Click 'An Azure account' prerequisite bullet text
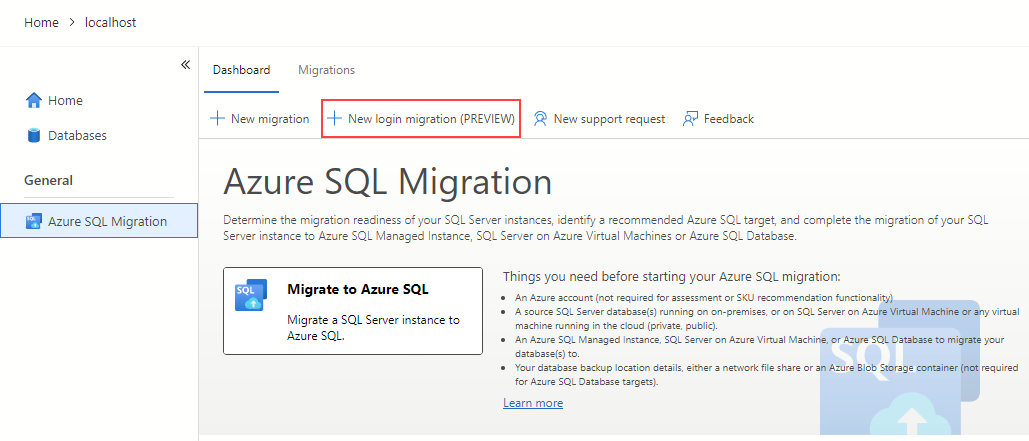The image size is (1029, 441). point(704,297)
